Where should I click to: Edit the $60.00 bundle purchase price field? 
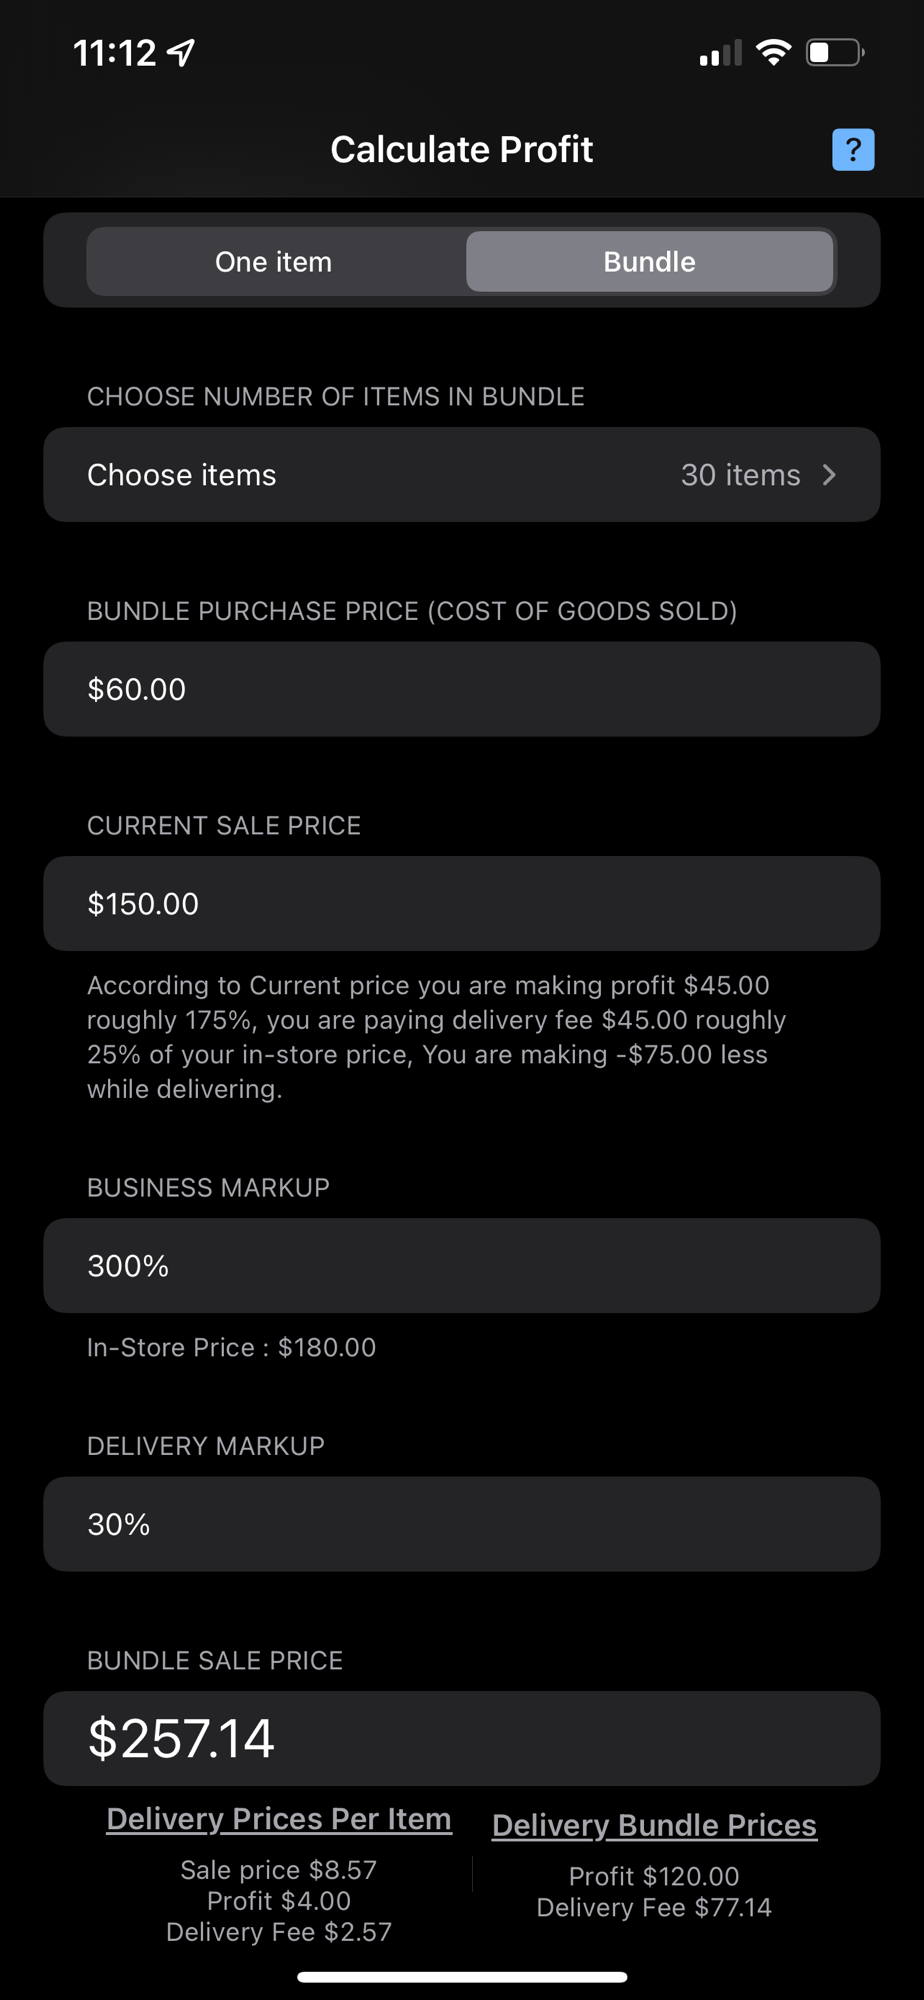click(x=462, y=689)
